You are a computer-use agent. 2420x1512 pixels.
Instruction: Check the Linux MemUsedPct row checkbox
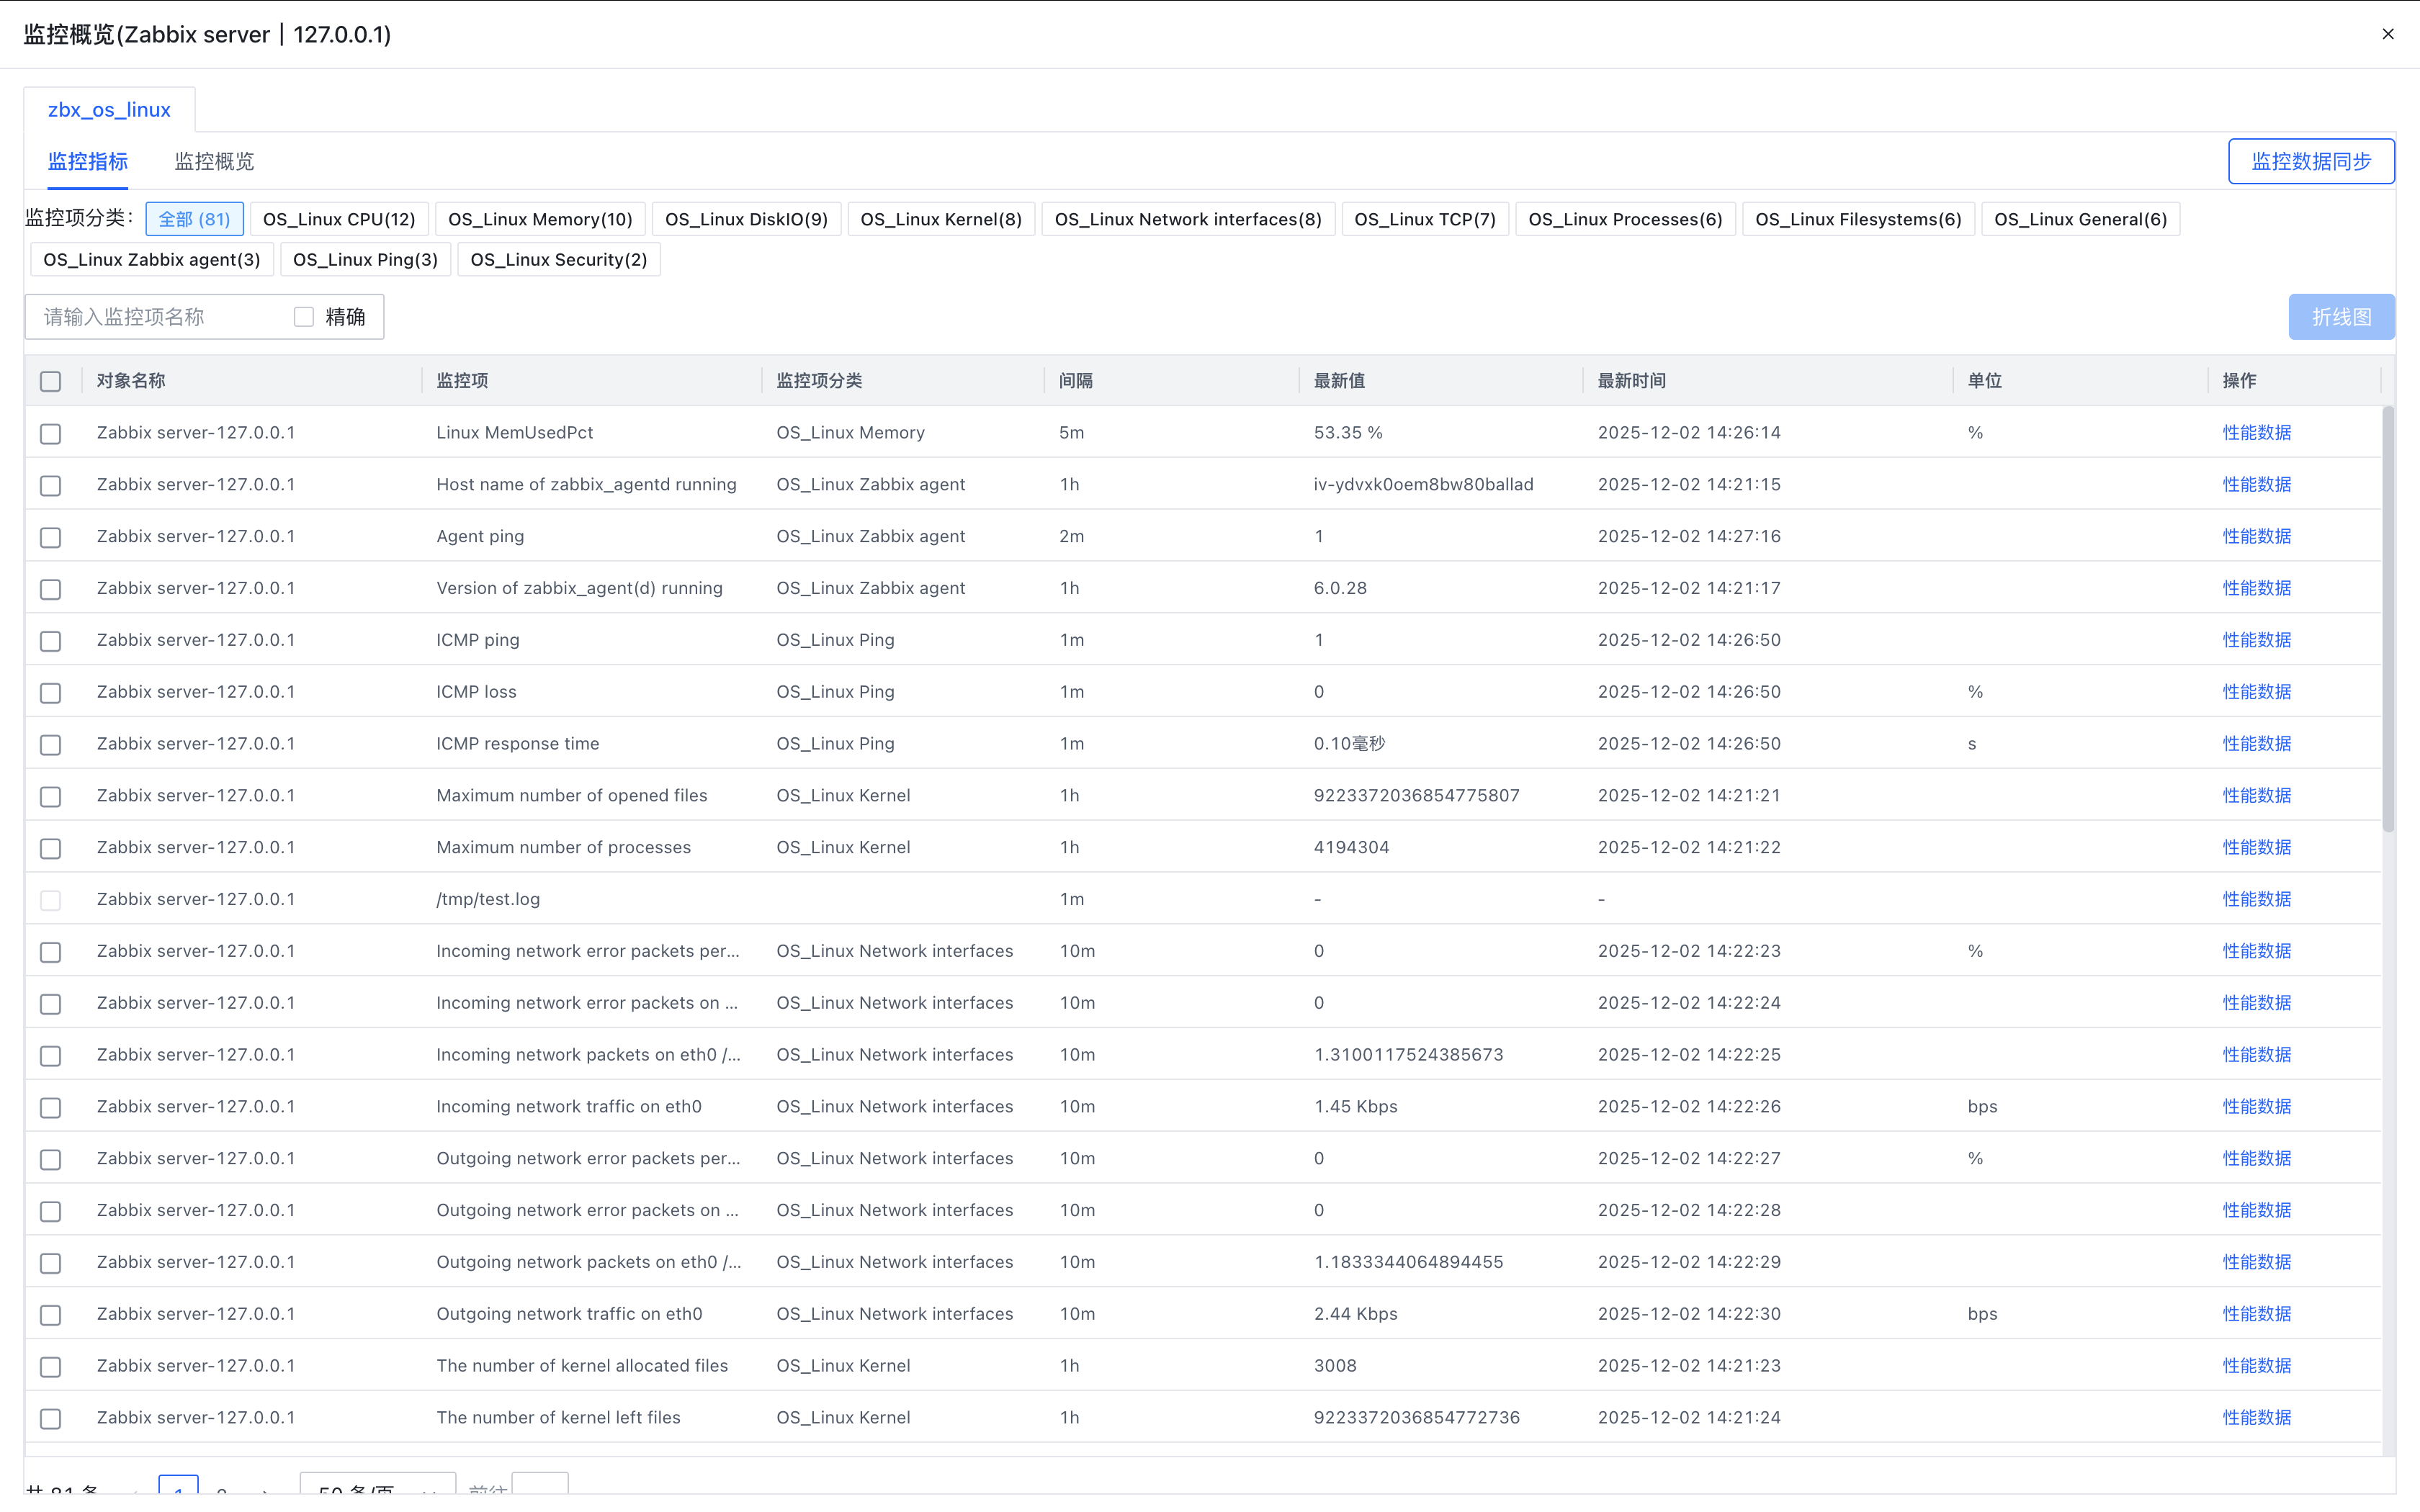[x=51, y=433]
